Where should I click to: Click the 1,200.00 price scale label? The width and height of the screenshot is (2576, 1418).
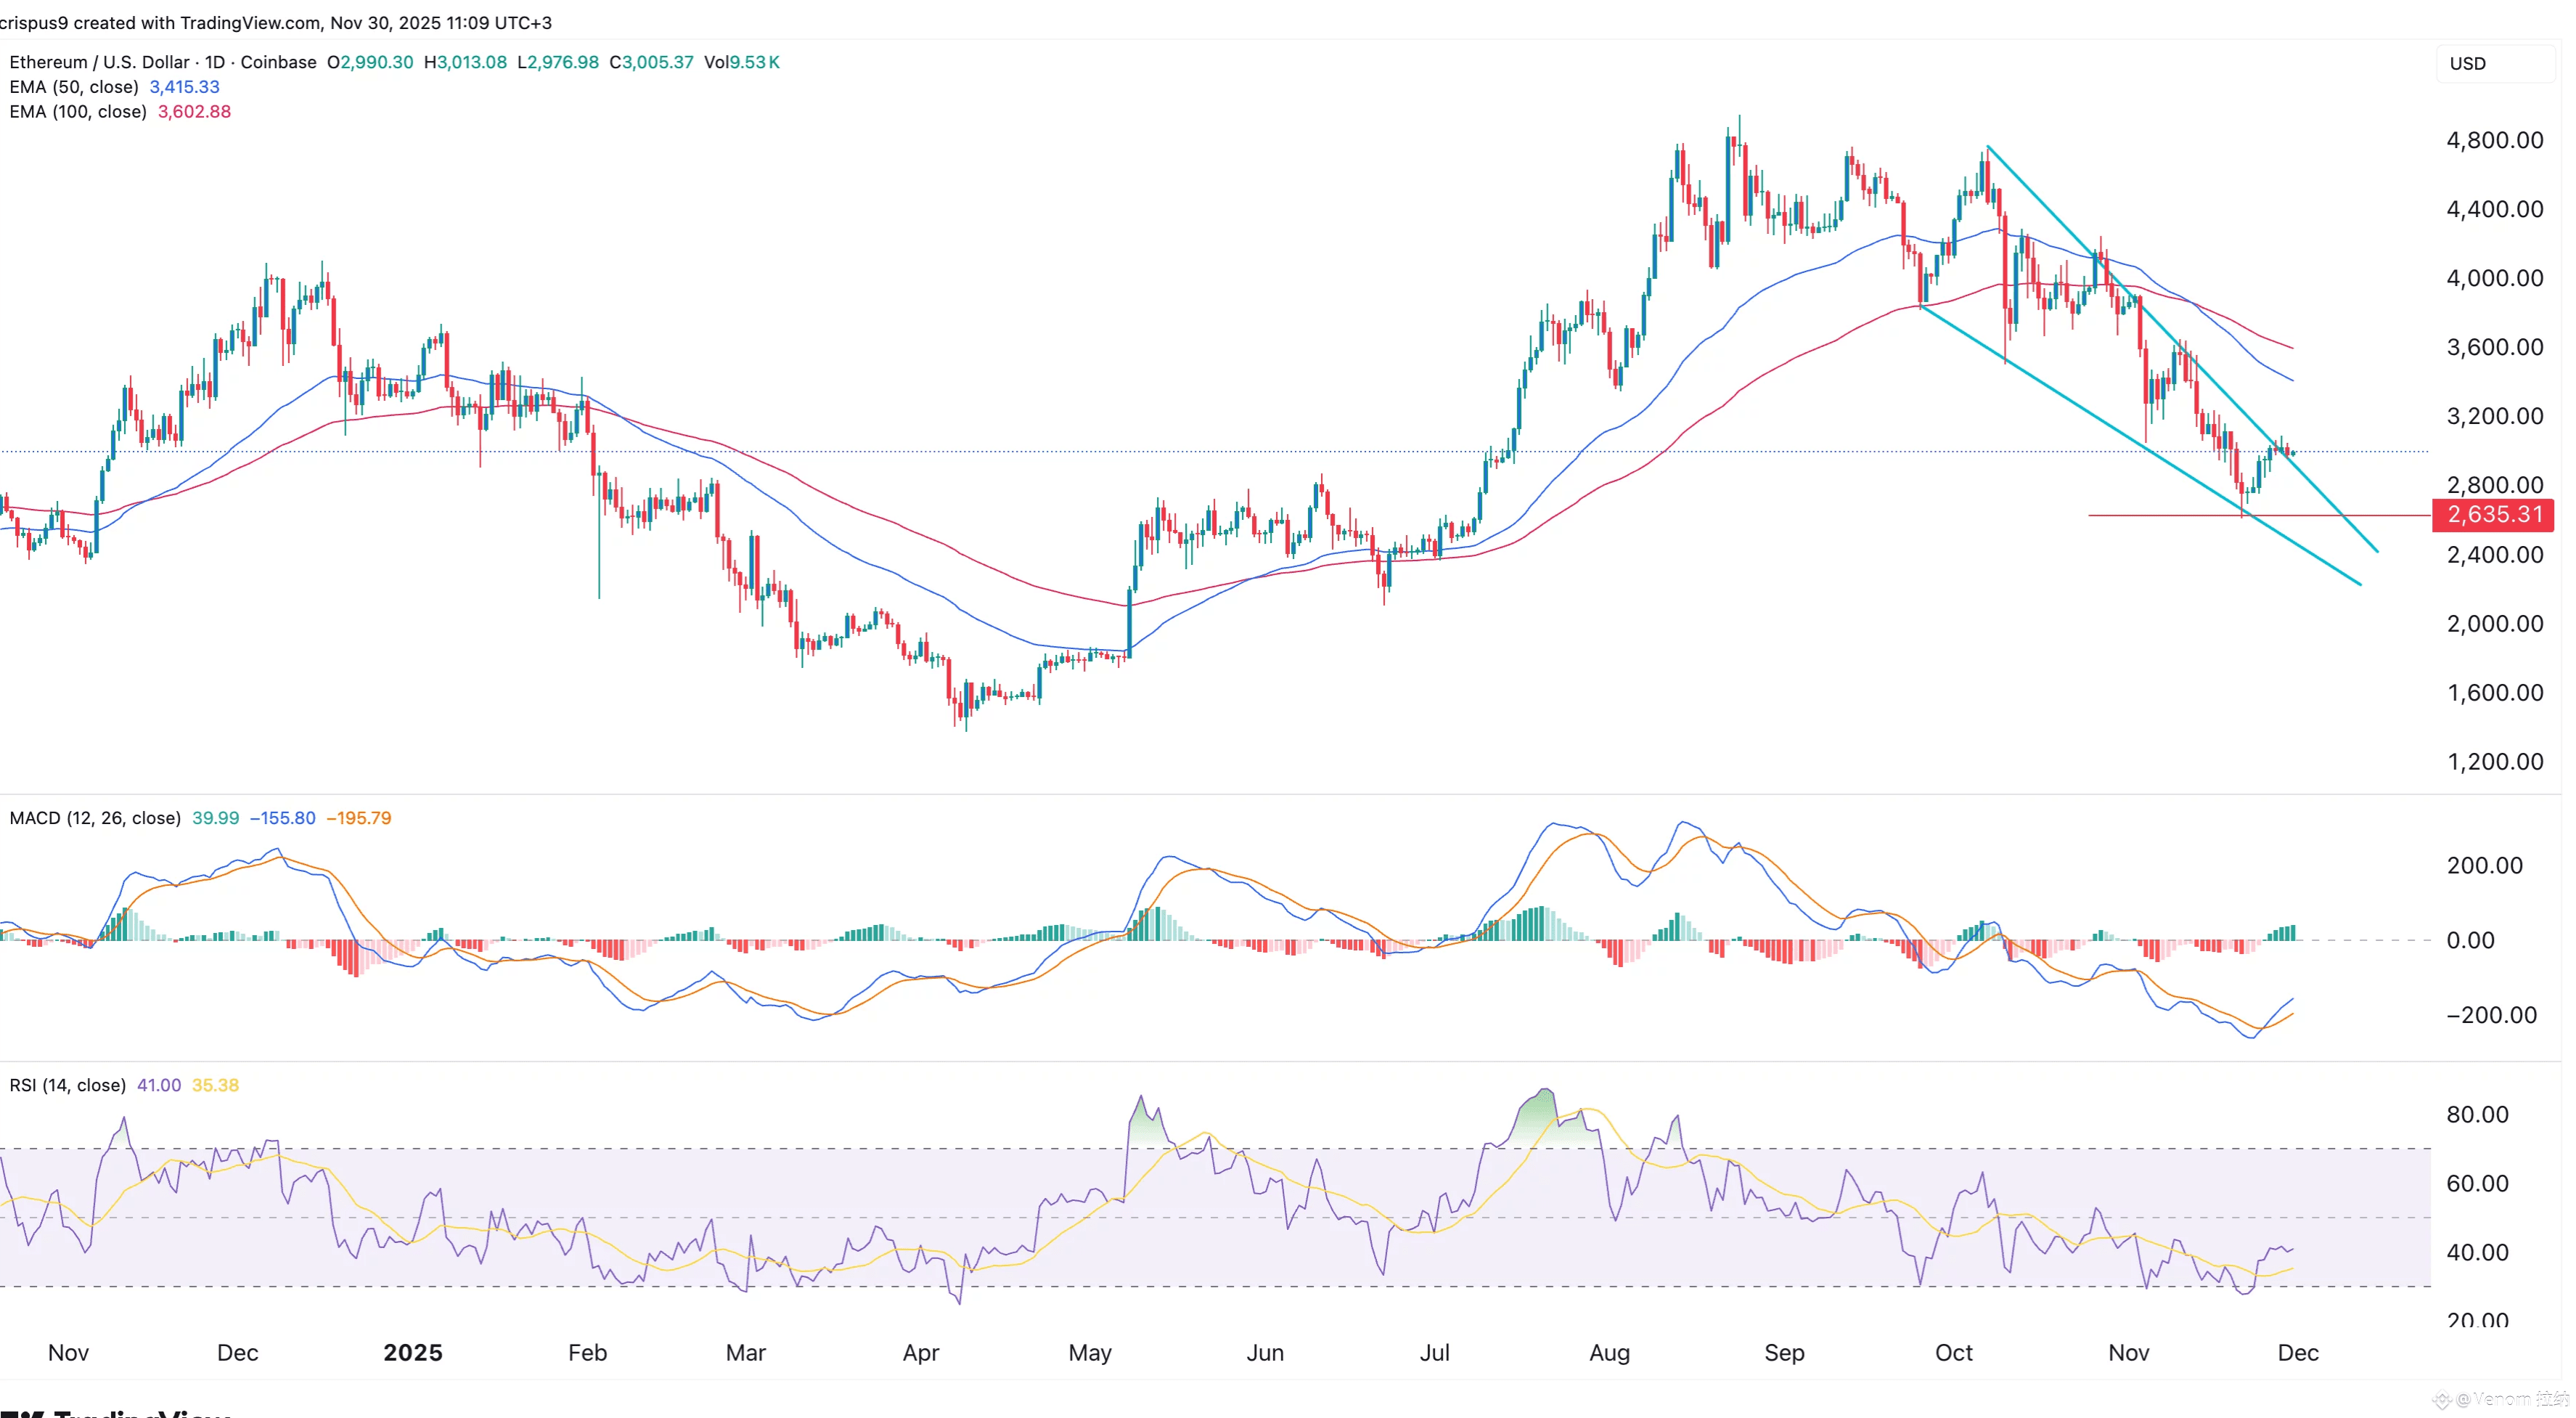(x=2494, y=762)
